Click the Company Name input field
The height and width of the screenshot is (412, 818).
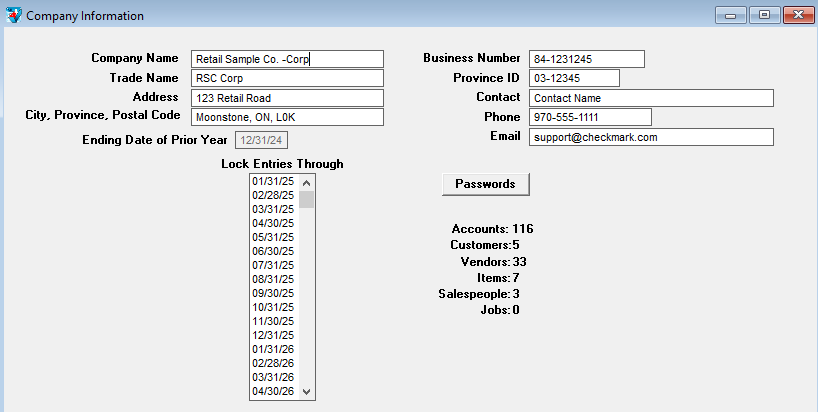point(287,59)
